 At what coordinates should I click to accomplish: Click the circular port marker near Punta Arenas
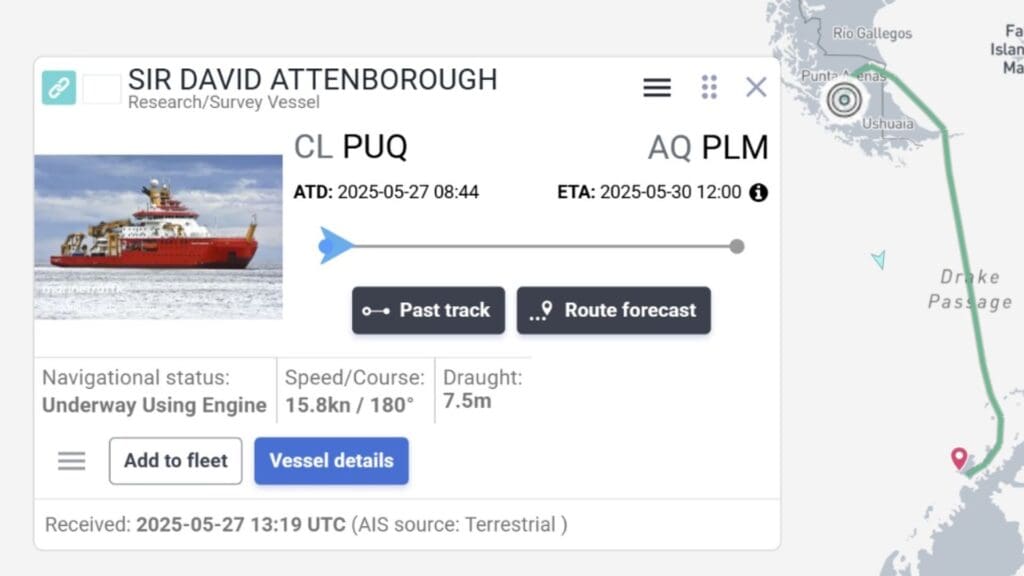point(844,99)
